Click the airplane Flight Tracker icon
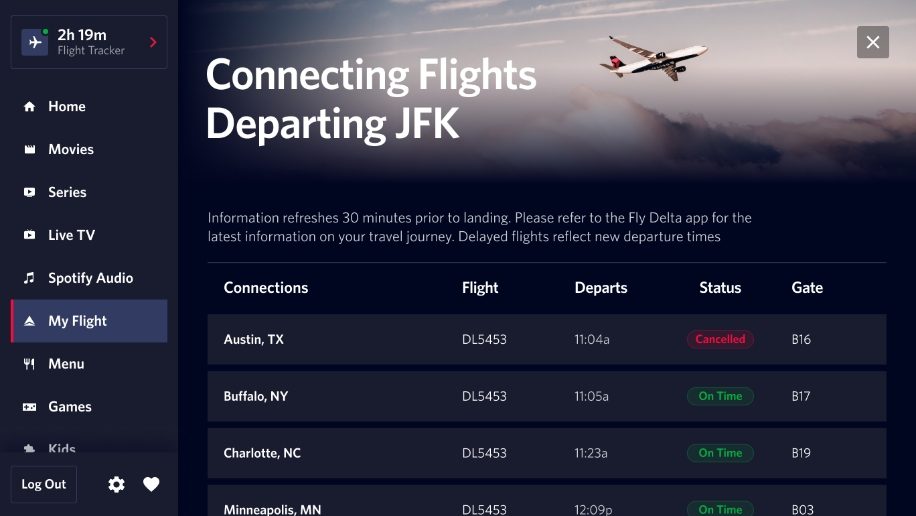This screenshot has height=516, width=916. [35, 43]
